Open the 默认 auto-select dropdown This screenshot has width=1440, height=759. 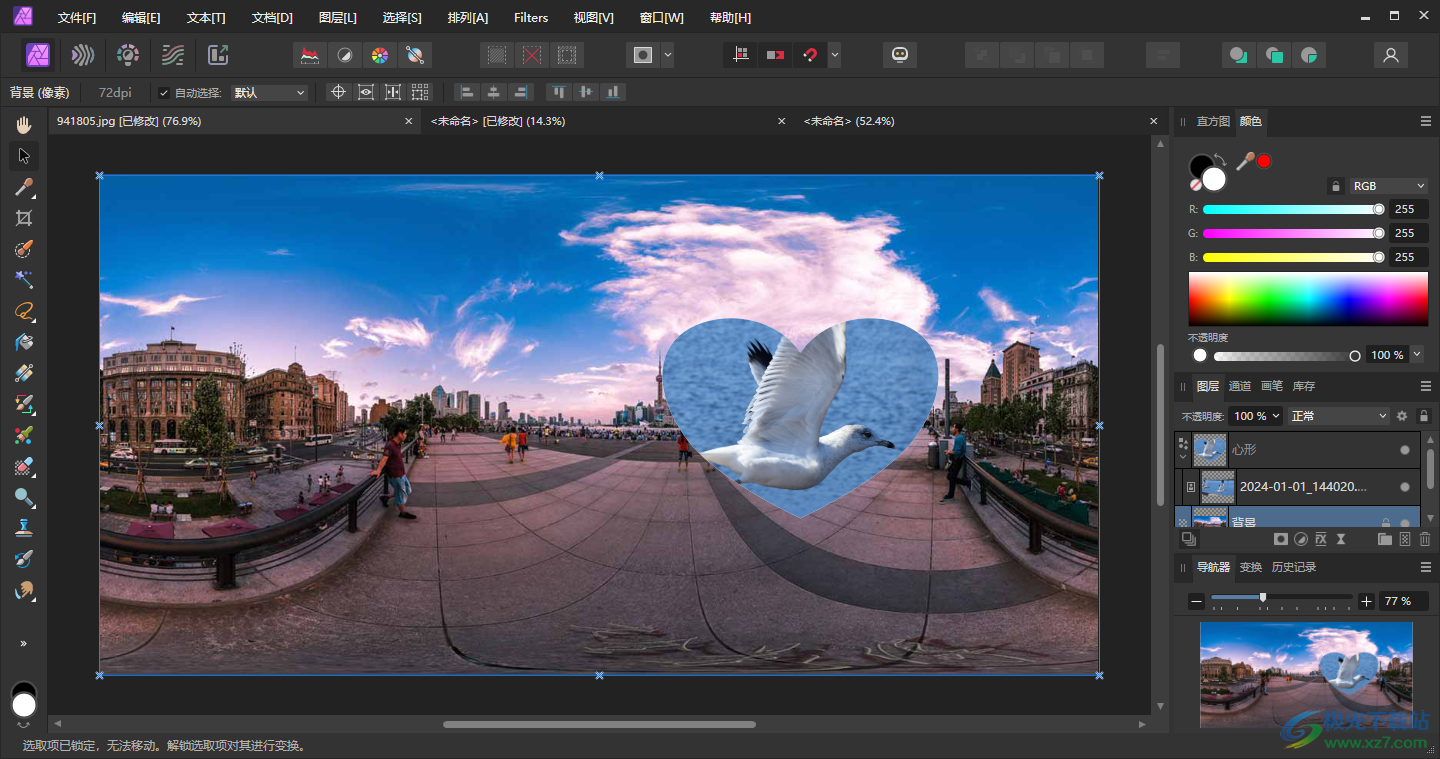tap(269, 93)
